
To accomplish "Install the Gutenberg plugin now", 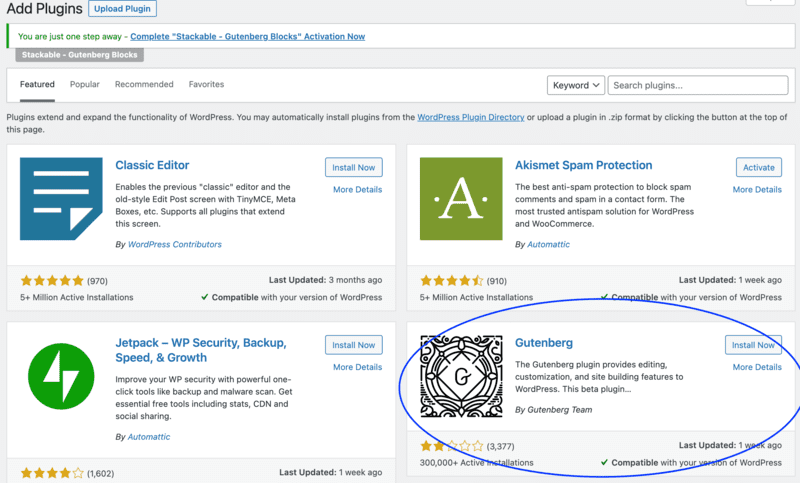I will click(x=753, y=345).
